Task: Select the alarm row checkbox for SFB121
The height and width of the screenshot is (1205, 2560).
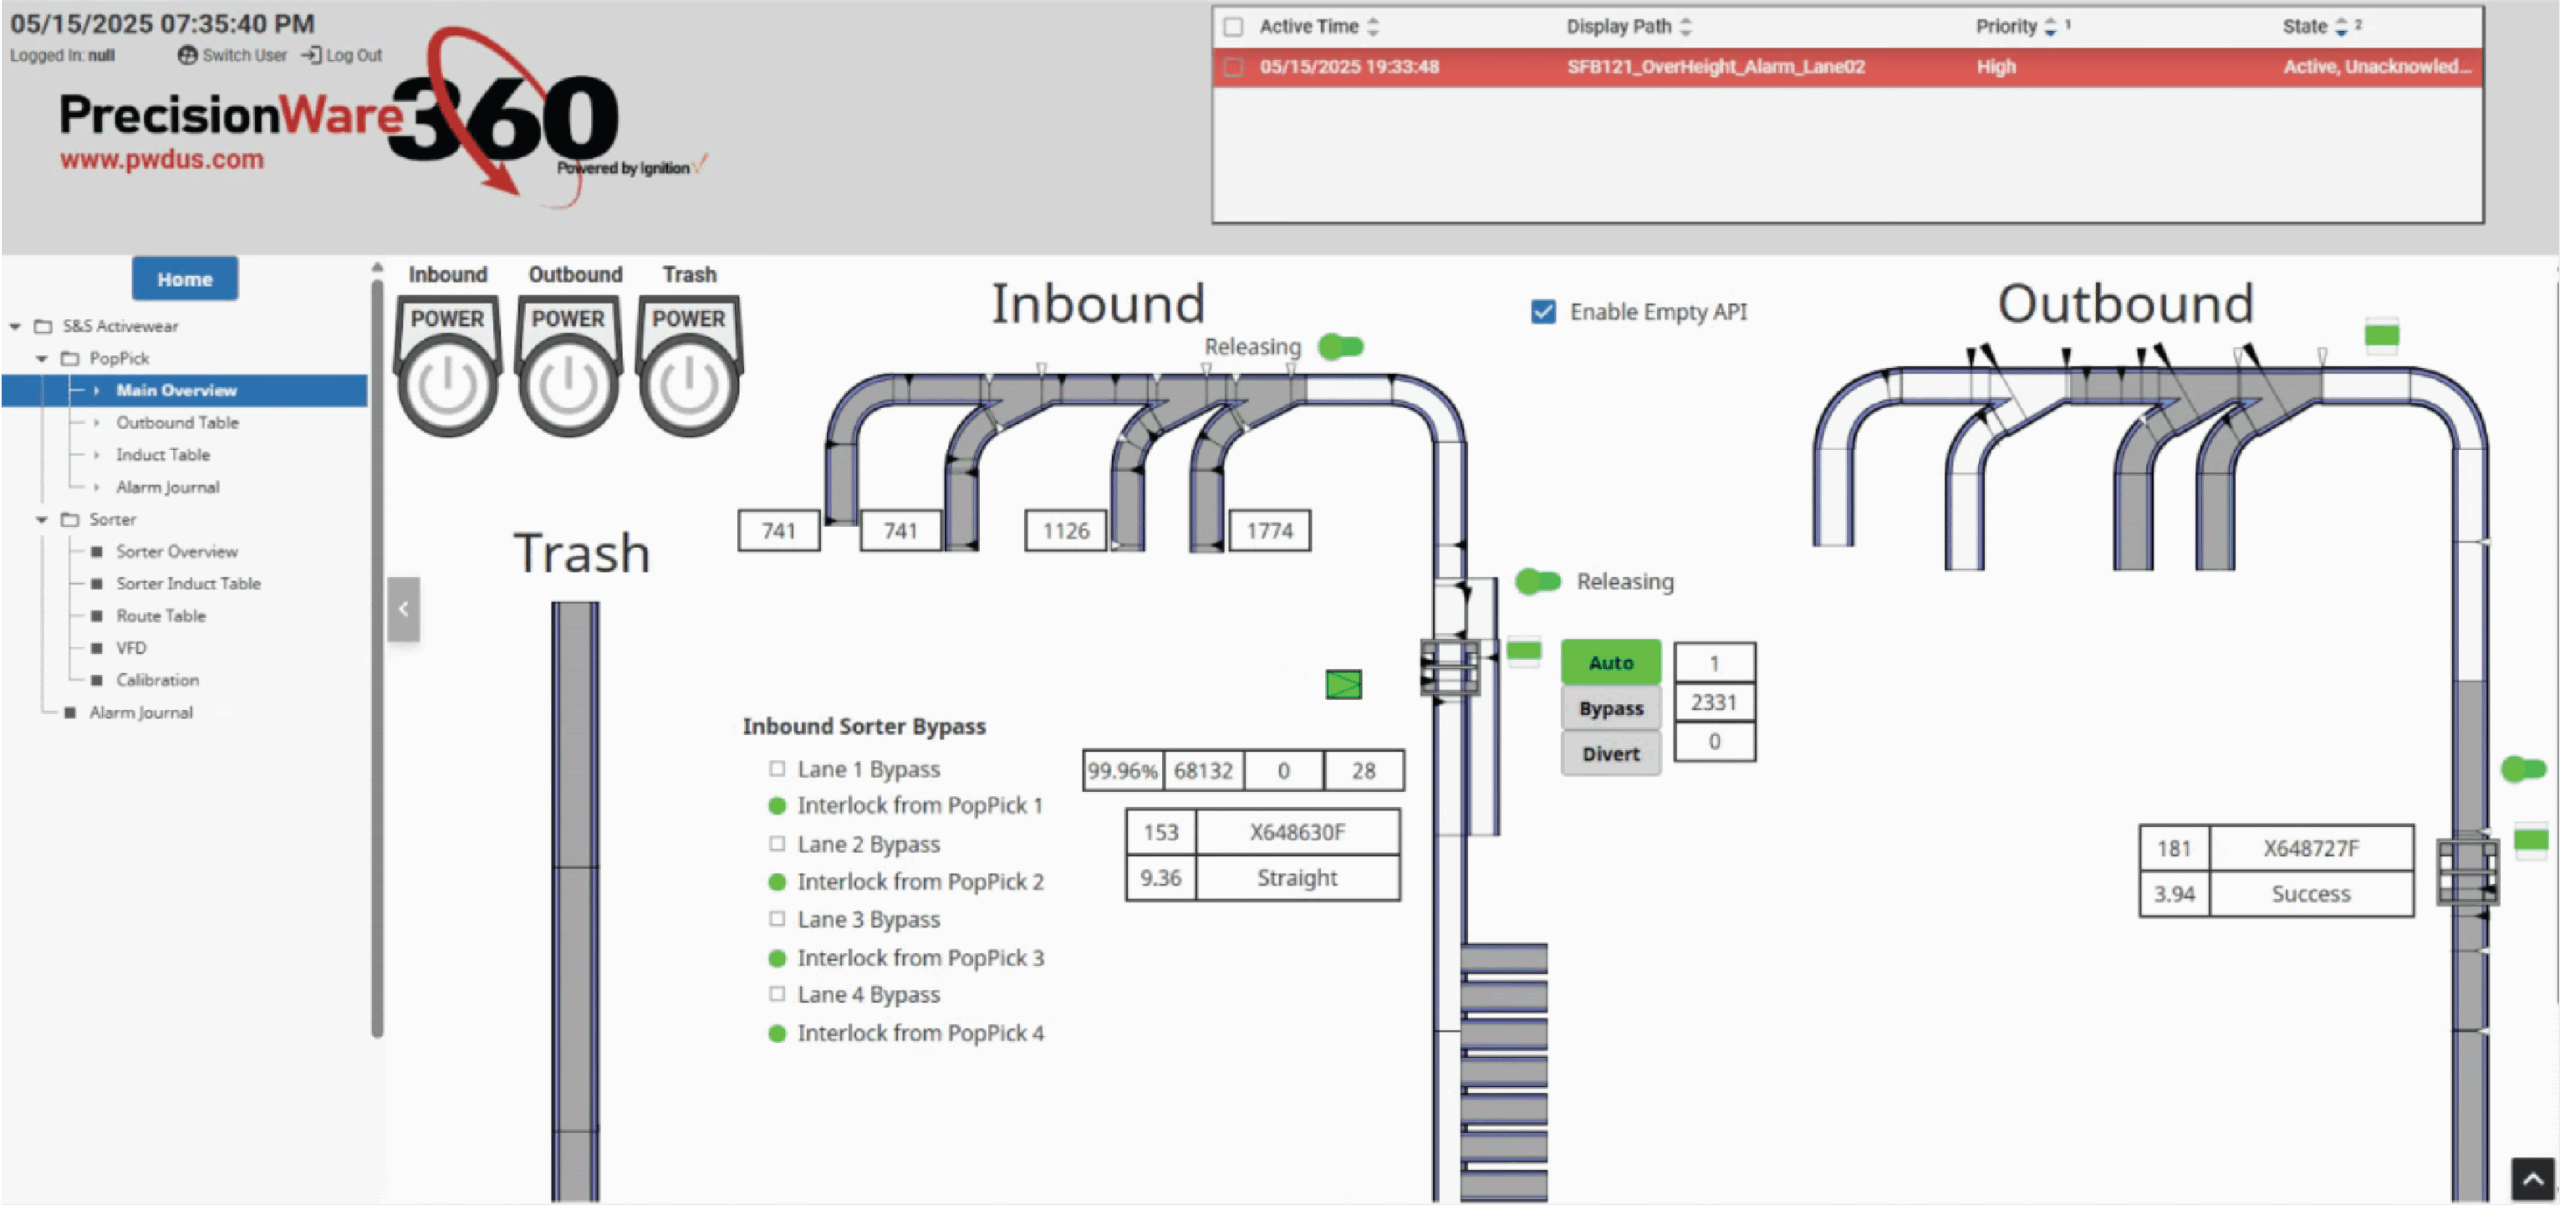Action: pyautogui.click(x=1233, y=67)
